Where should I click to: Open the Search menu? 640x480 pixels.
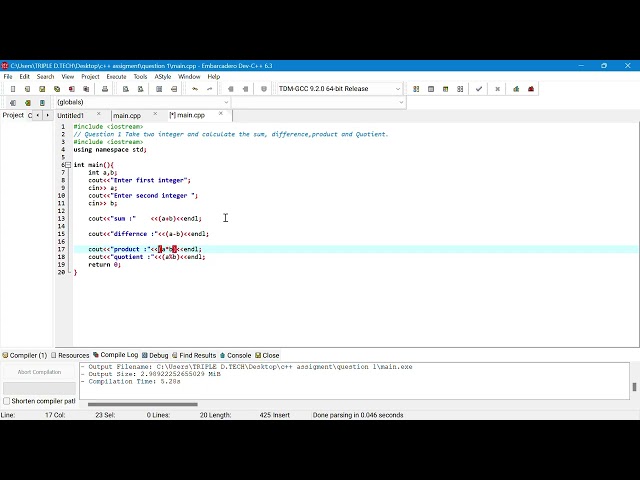[45, 77]
